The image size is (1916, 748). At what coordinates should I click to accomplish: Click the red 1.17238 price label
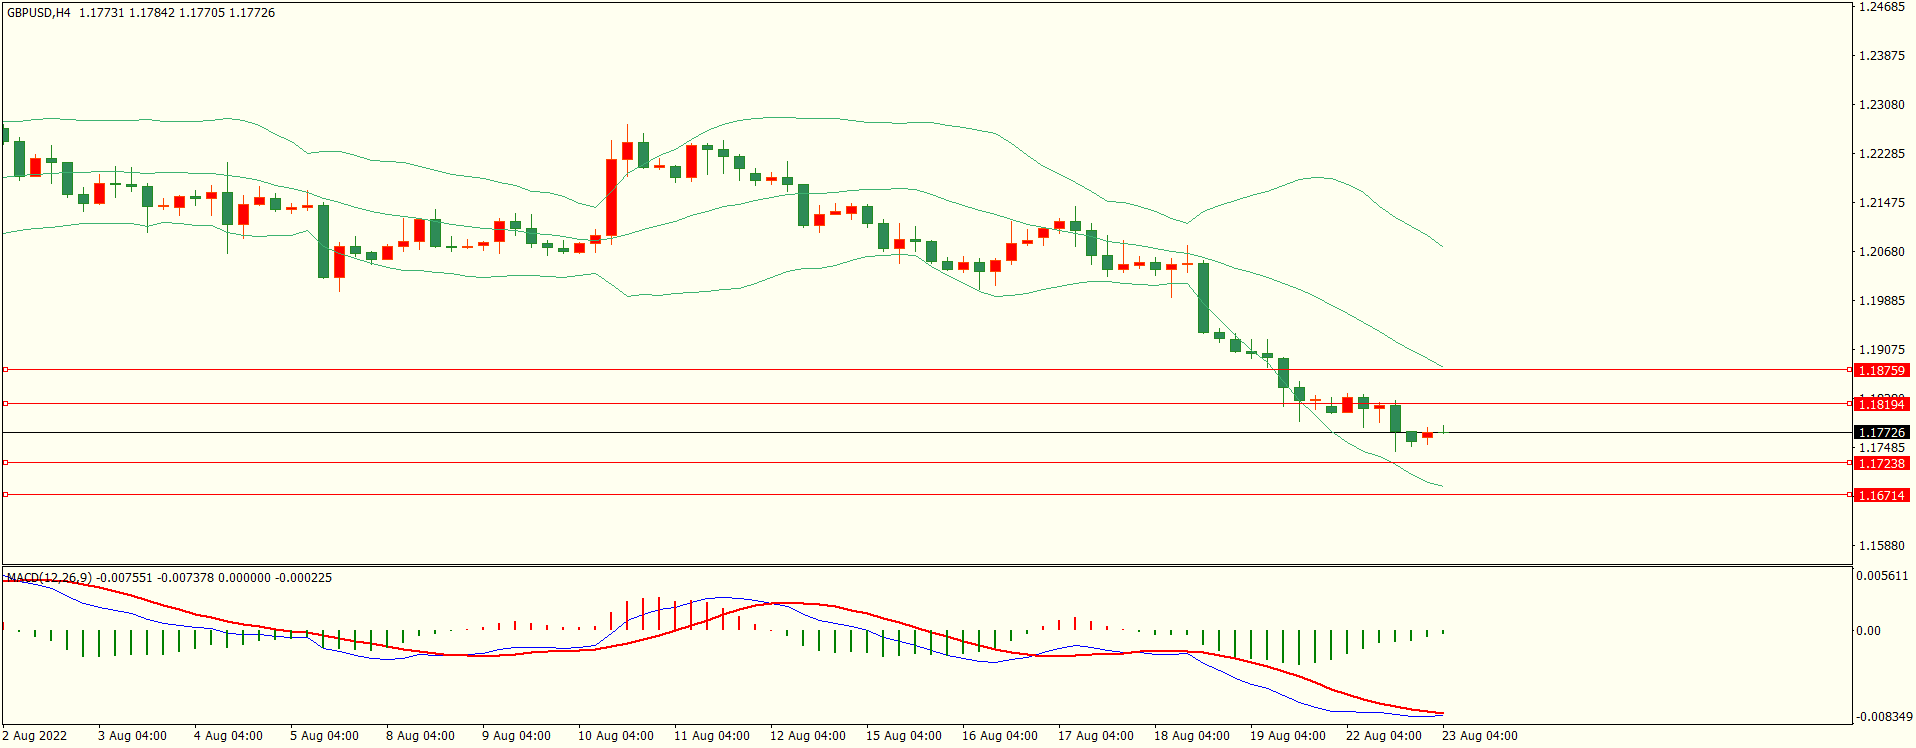(1881, 464)
